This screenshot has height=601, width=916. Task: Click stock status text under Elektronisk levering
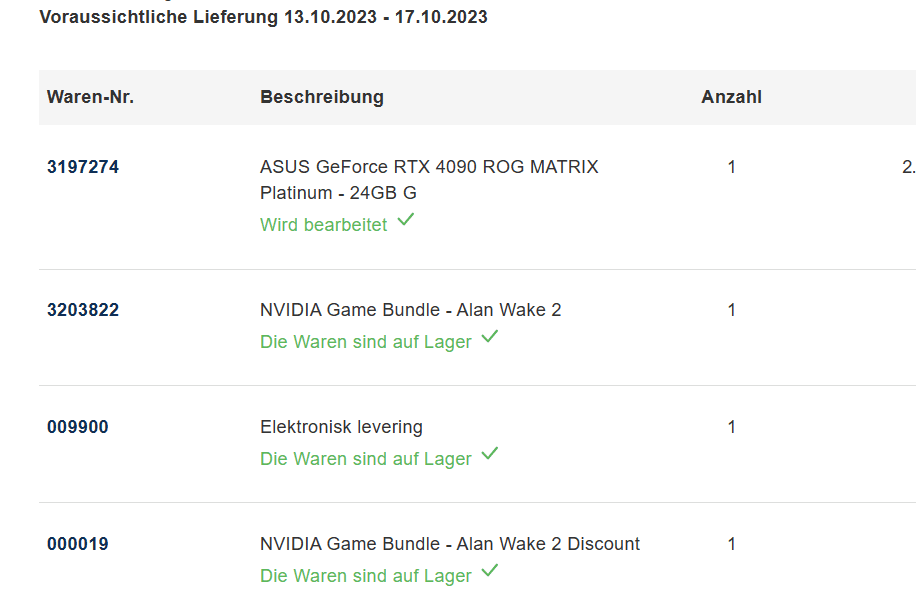(365, 459)
